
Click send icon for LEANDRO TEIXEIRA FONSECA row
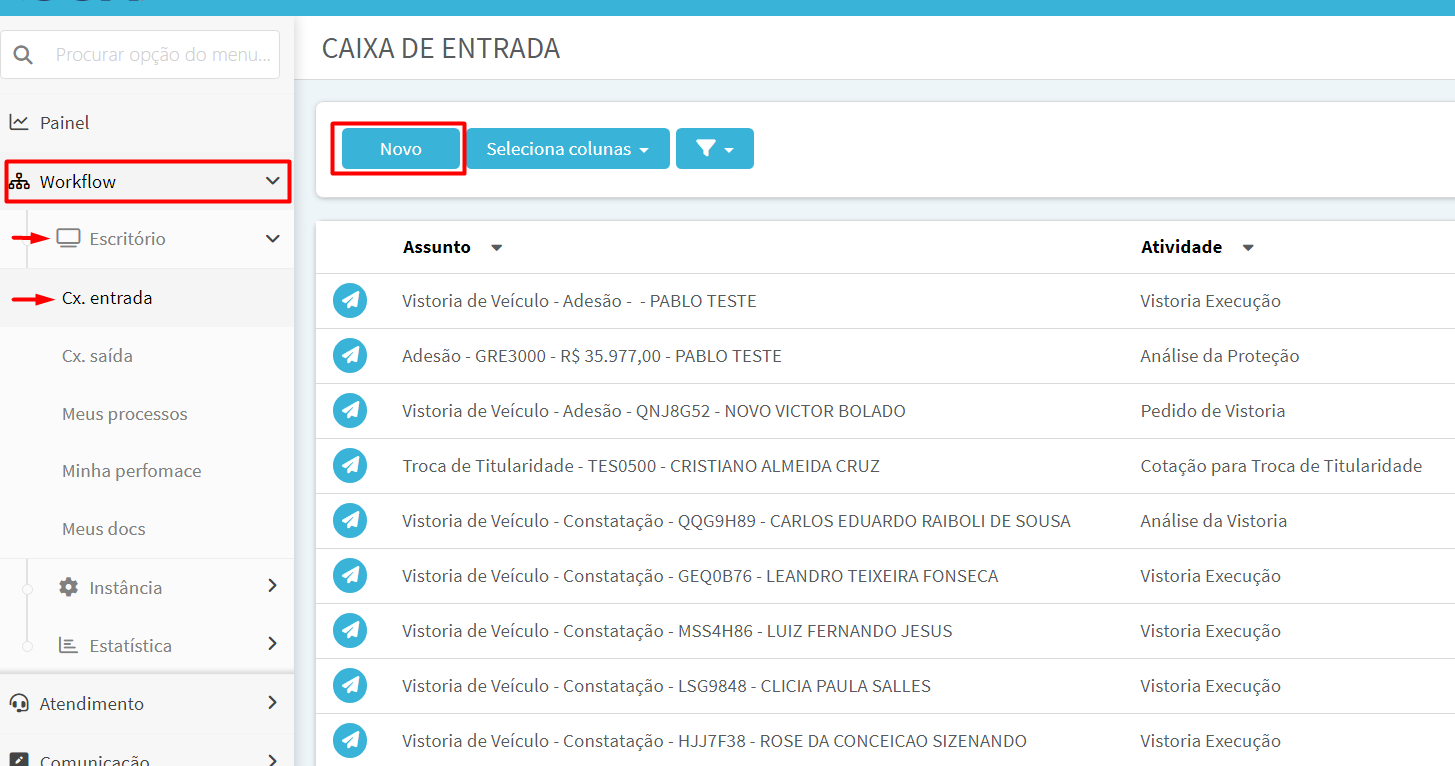(x=350, y=575)
